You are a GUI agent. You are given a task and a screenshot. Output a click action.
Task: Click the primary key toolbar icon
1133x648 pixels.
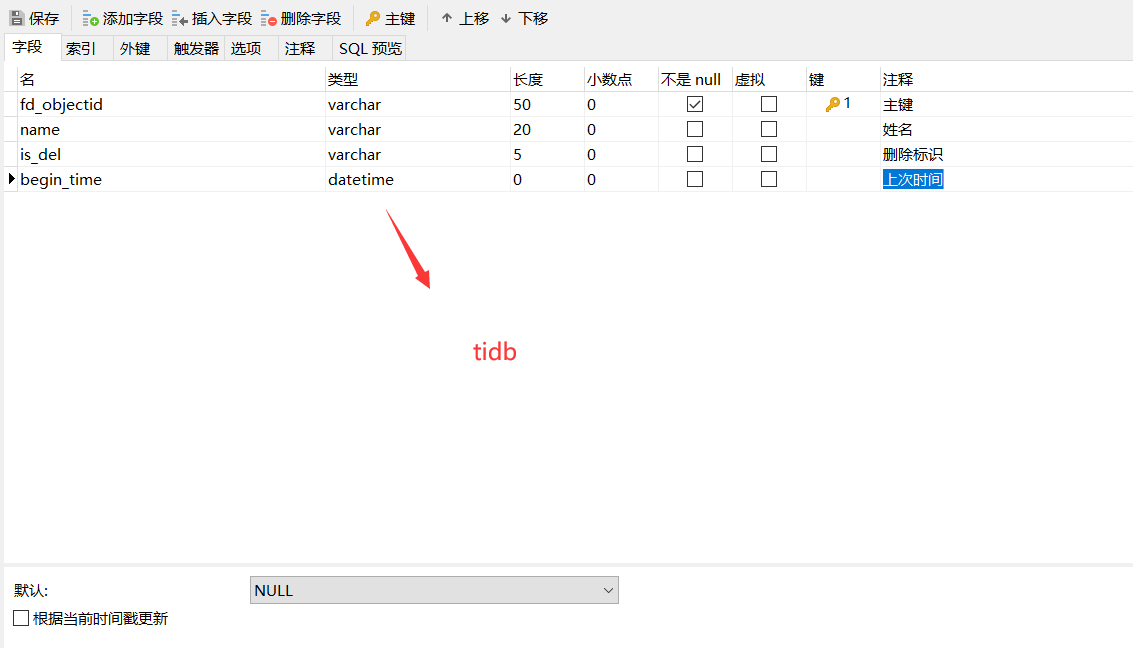pos(373,18)
